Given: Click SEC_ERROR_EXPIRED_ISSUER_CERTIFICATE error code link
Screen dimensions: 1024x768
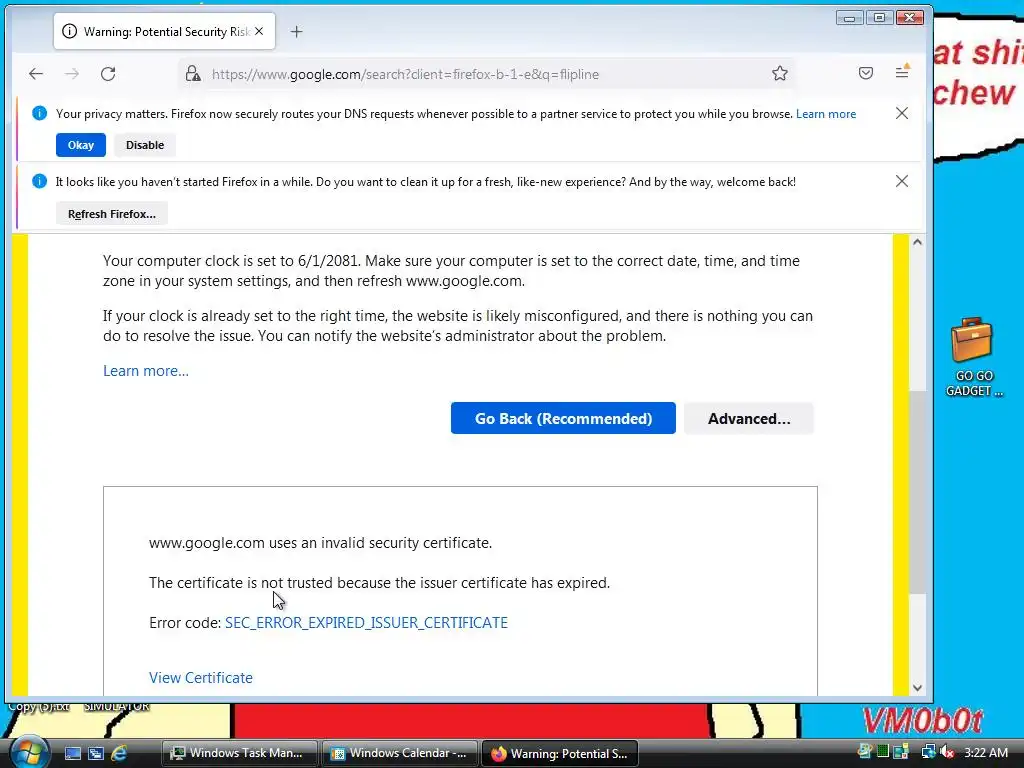Looking at the screenshot, I should (366, 623).
